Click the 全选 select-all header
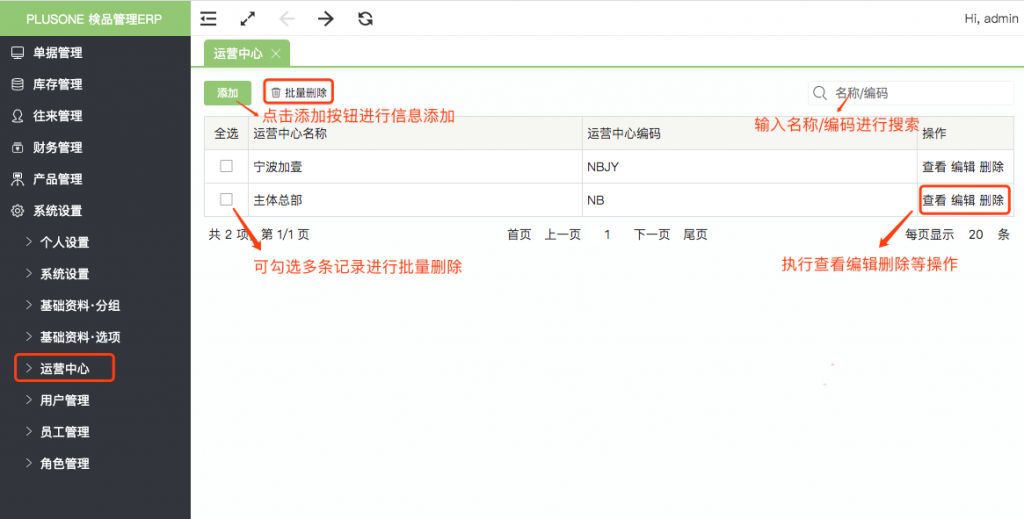 (x=226, y=133)
